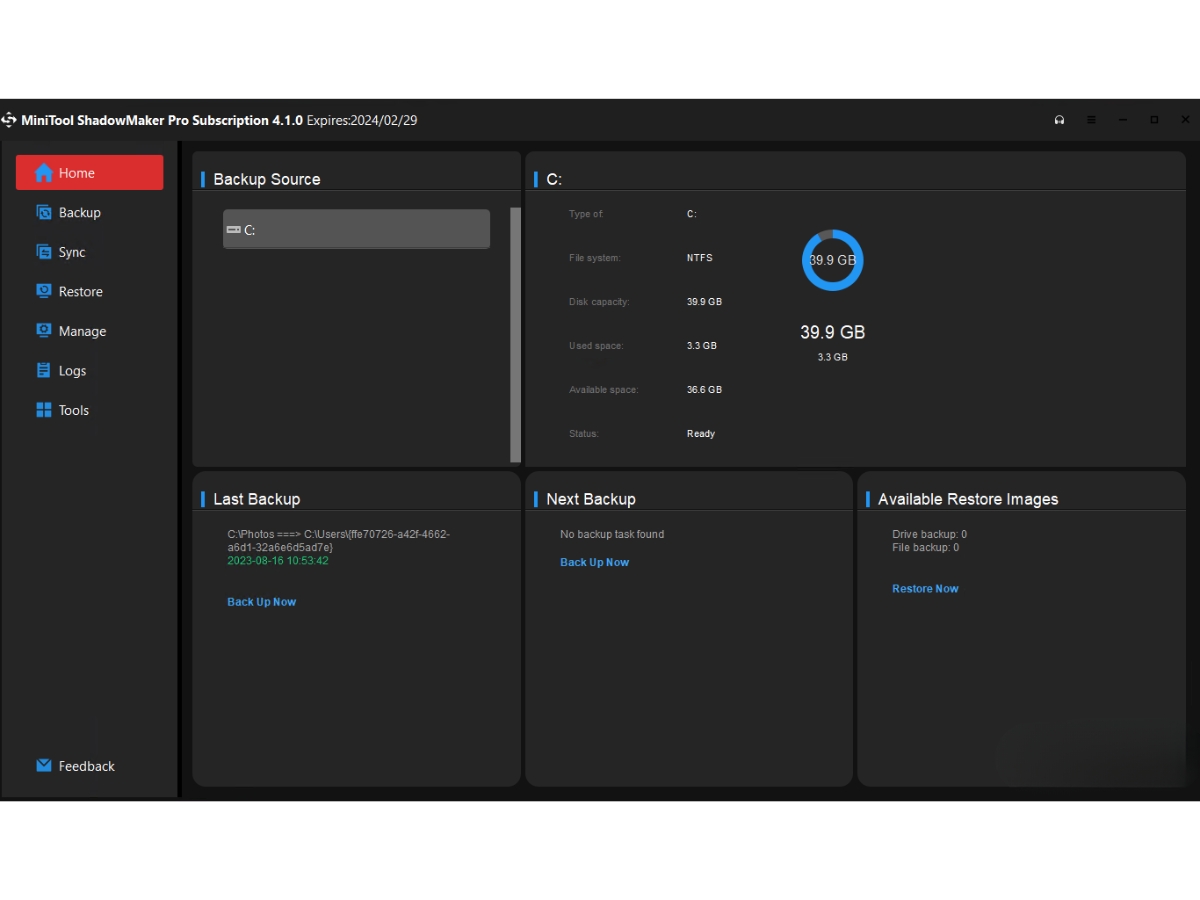Viewport: 1200px width, 900px height.
Task: Open the hamburger menu in title bar
Action: tap(1091, 120)
